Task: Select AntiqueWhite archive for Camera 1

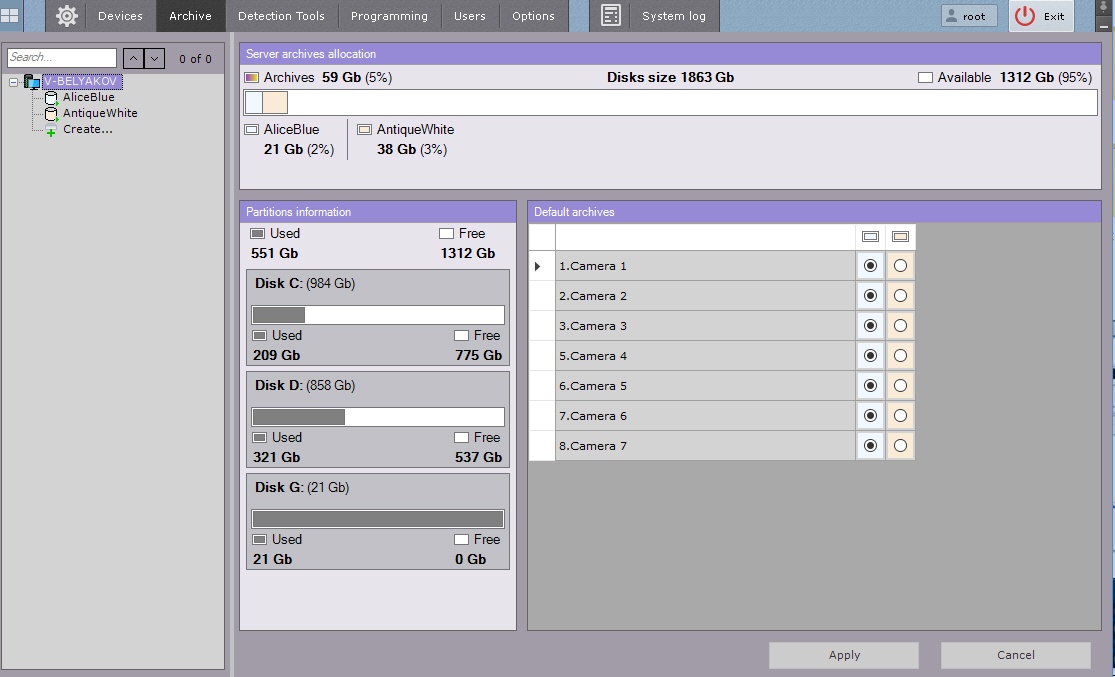Action: tap(900, 266)
